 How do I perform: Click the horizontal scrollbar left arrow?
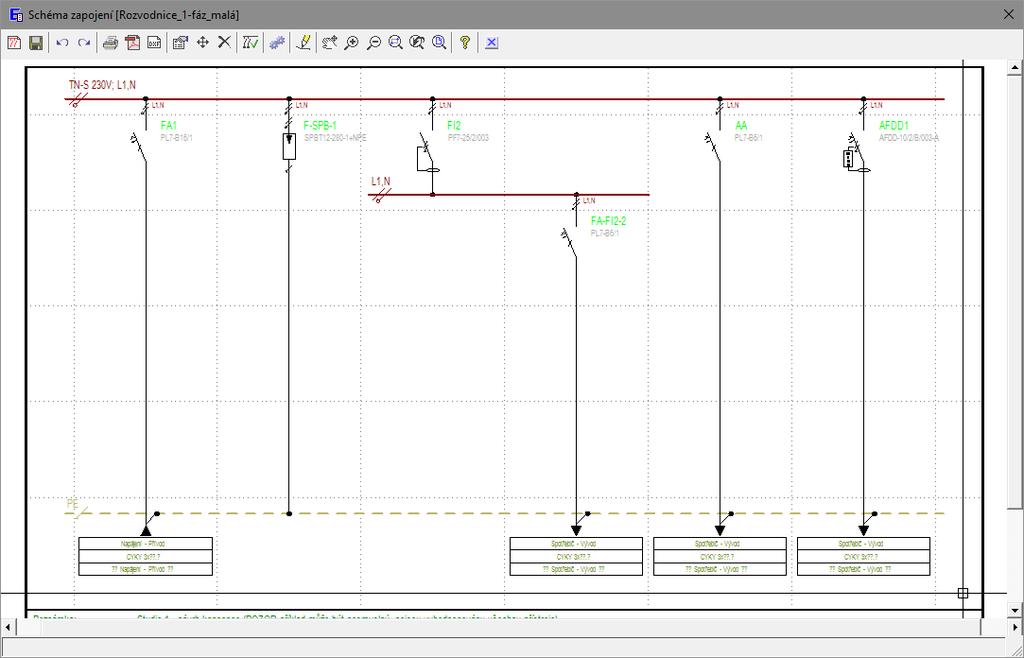pyautogui.click(x=7, y=627)
